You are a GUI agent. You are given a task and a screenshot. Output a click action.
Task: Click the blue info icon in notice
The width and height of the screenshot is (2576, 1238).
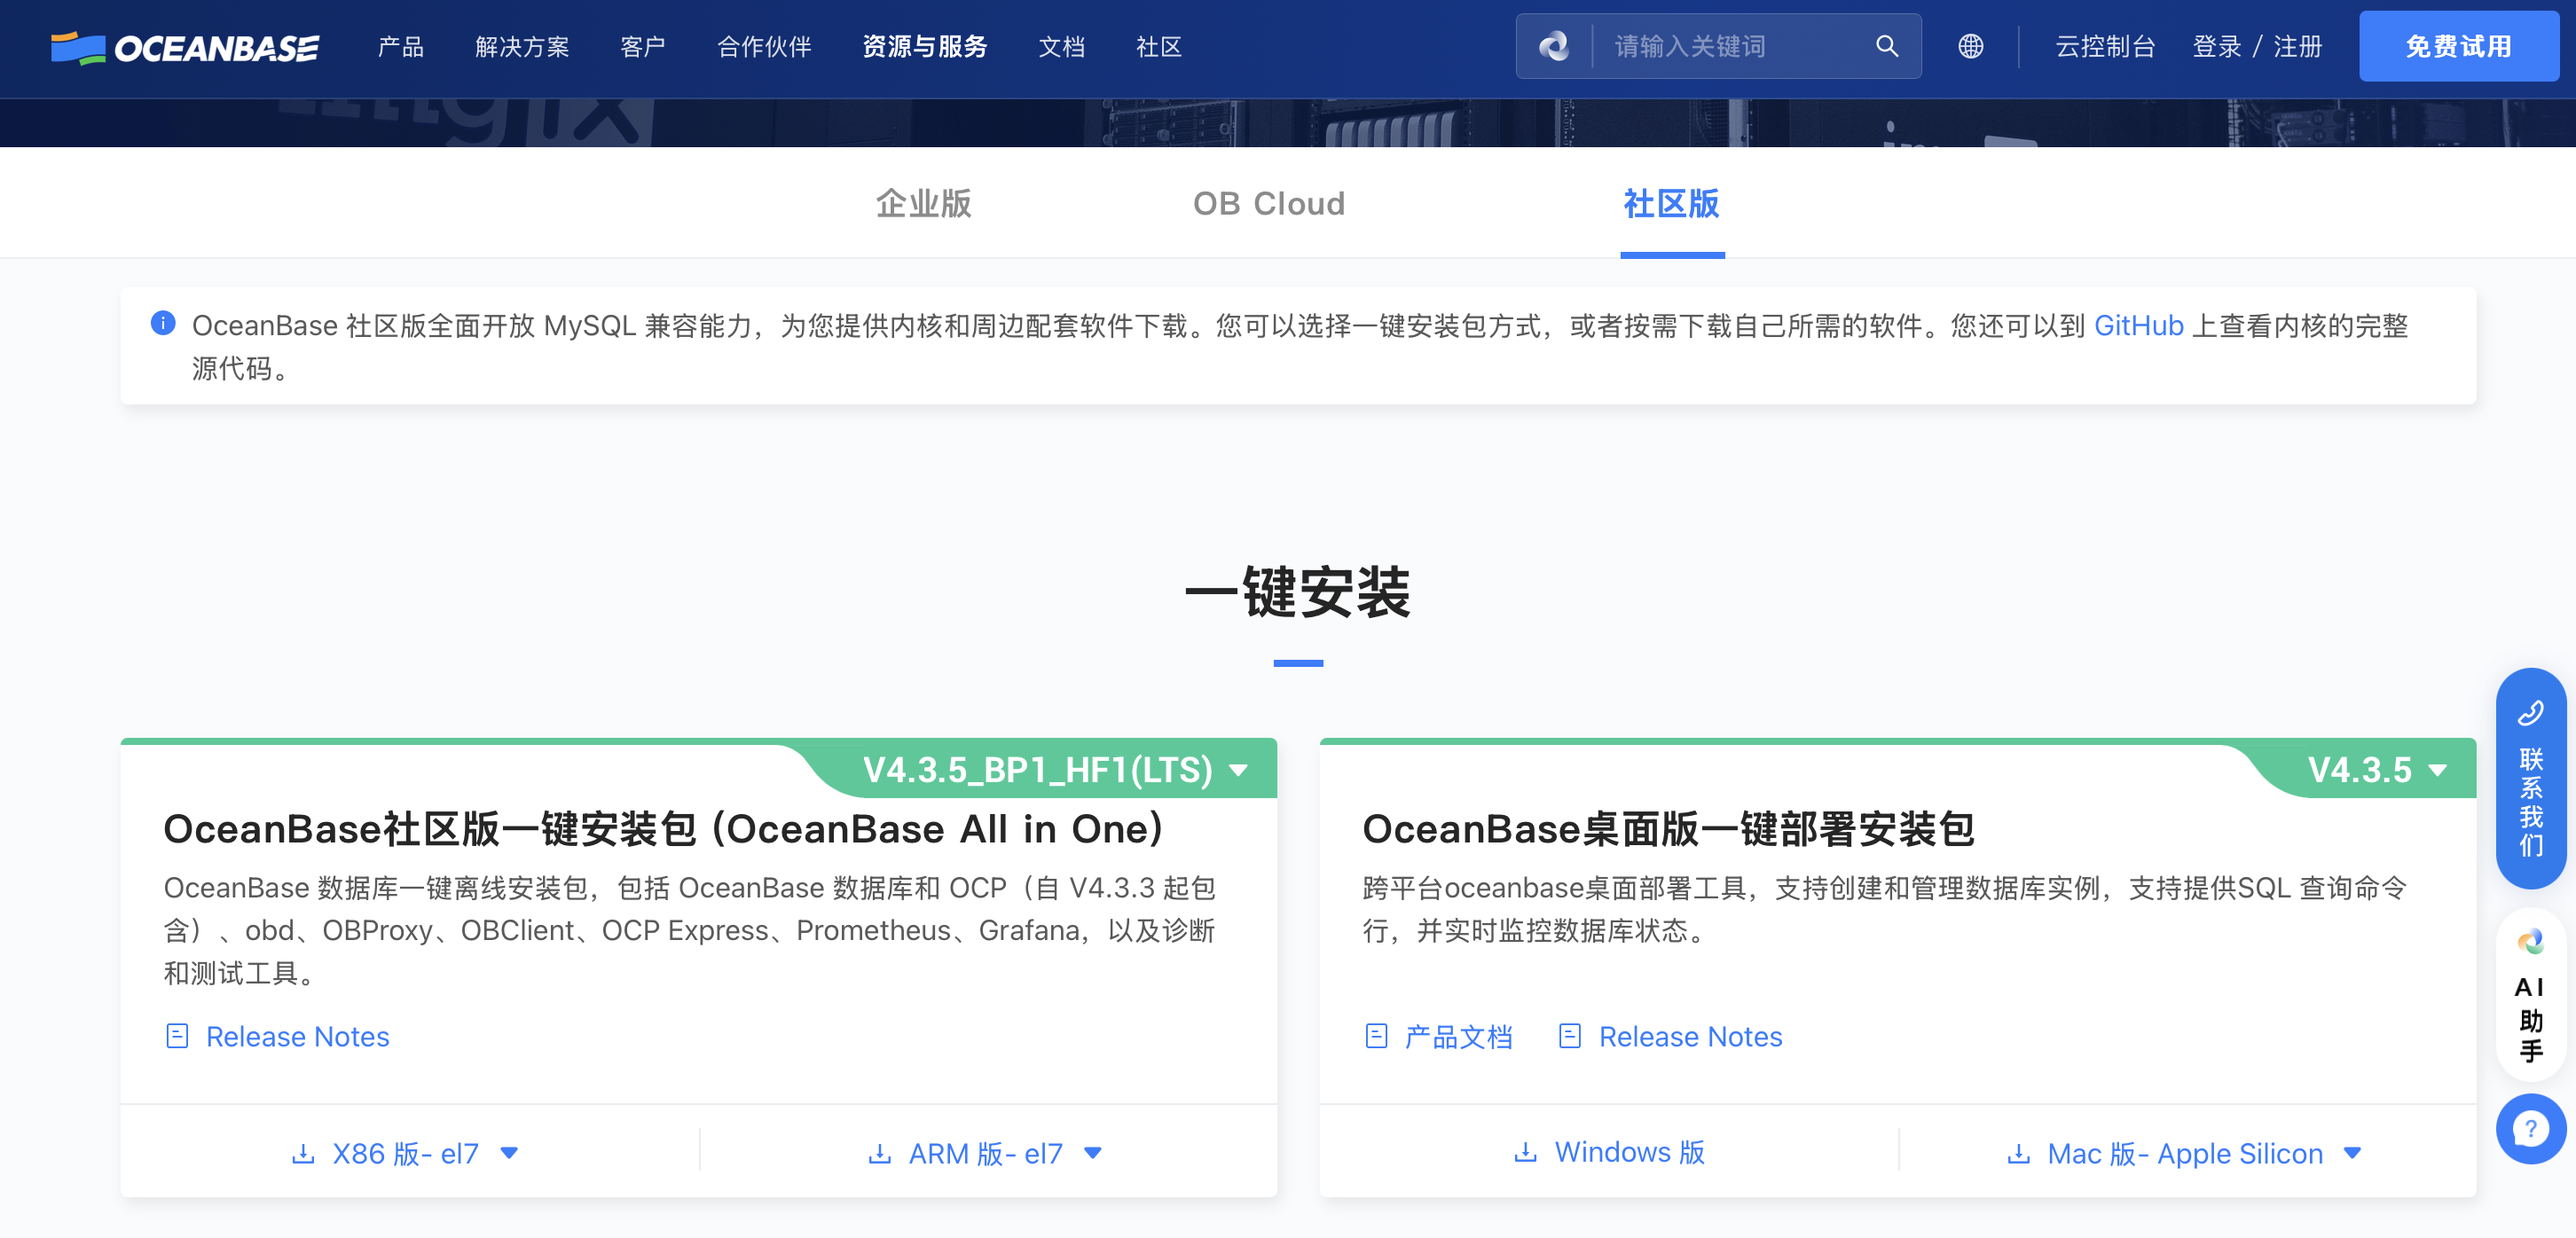click(x=163, y=323)
